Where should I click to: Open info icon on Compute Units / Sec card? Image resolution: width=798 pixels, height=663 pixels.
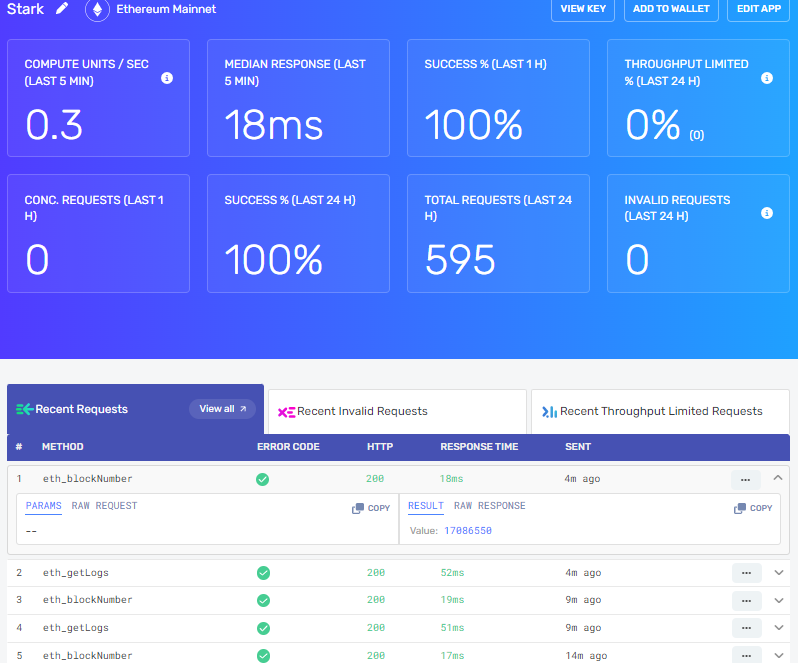pyautogui.click(x=167, y=78)
